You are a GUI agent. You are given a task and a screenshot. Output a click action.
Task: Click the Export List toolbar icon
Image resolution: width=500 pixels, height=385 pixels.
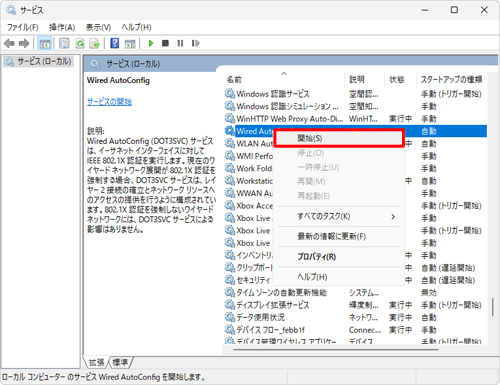coord(95,43)
